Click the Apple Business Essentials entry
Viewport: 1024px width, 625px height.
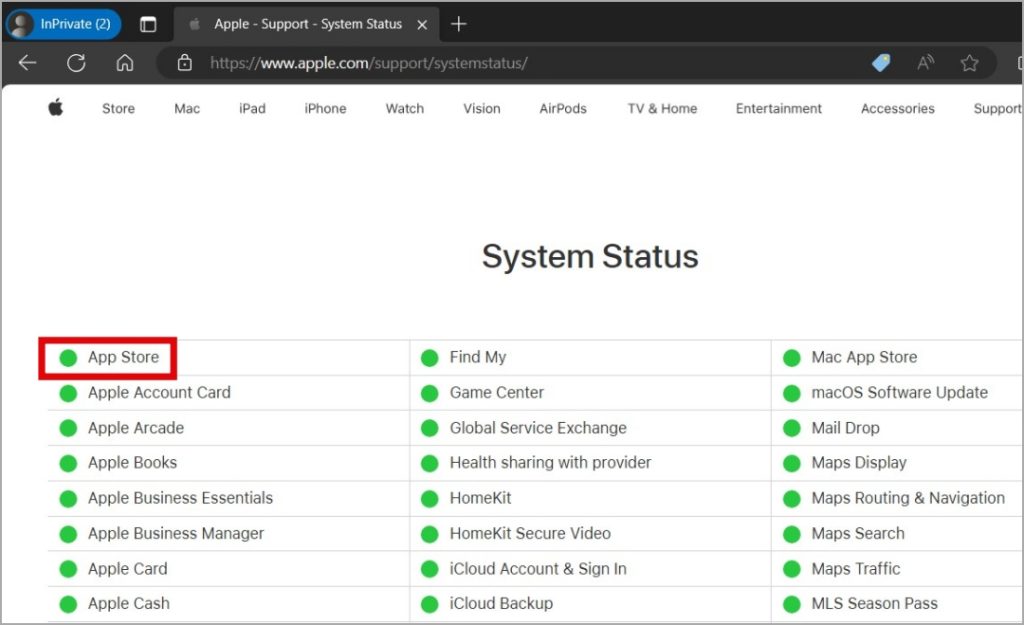click(180, 498)
